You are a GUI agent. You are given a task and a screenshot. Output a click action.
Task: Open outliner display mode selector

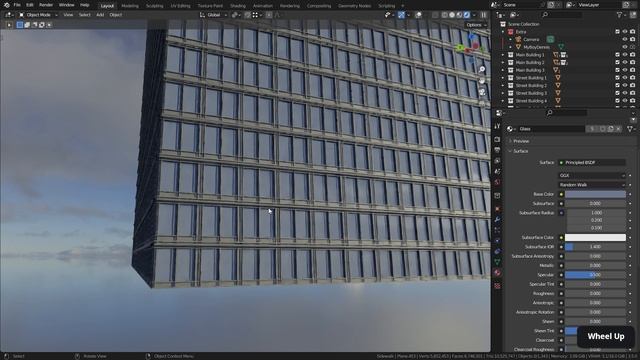pyautogui.click(x=514, y=15)
